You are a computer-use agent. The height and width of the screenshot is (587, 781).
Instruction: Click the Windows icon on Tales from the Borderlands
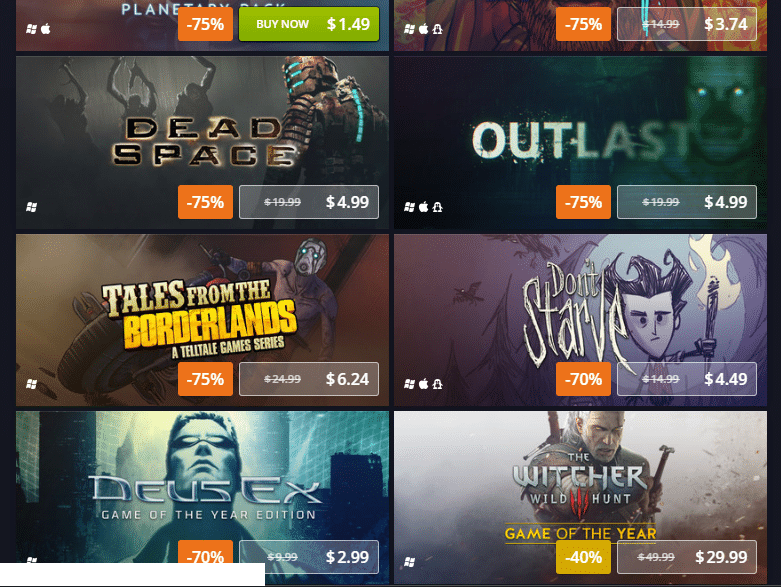tap(31, 384)
